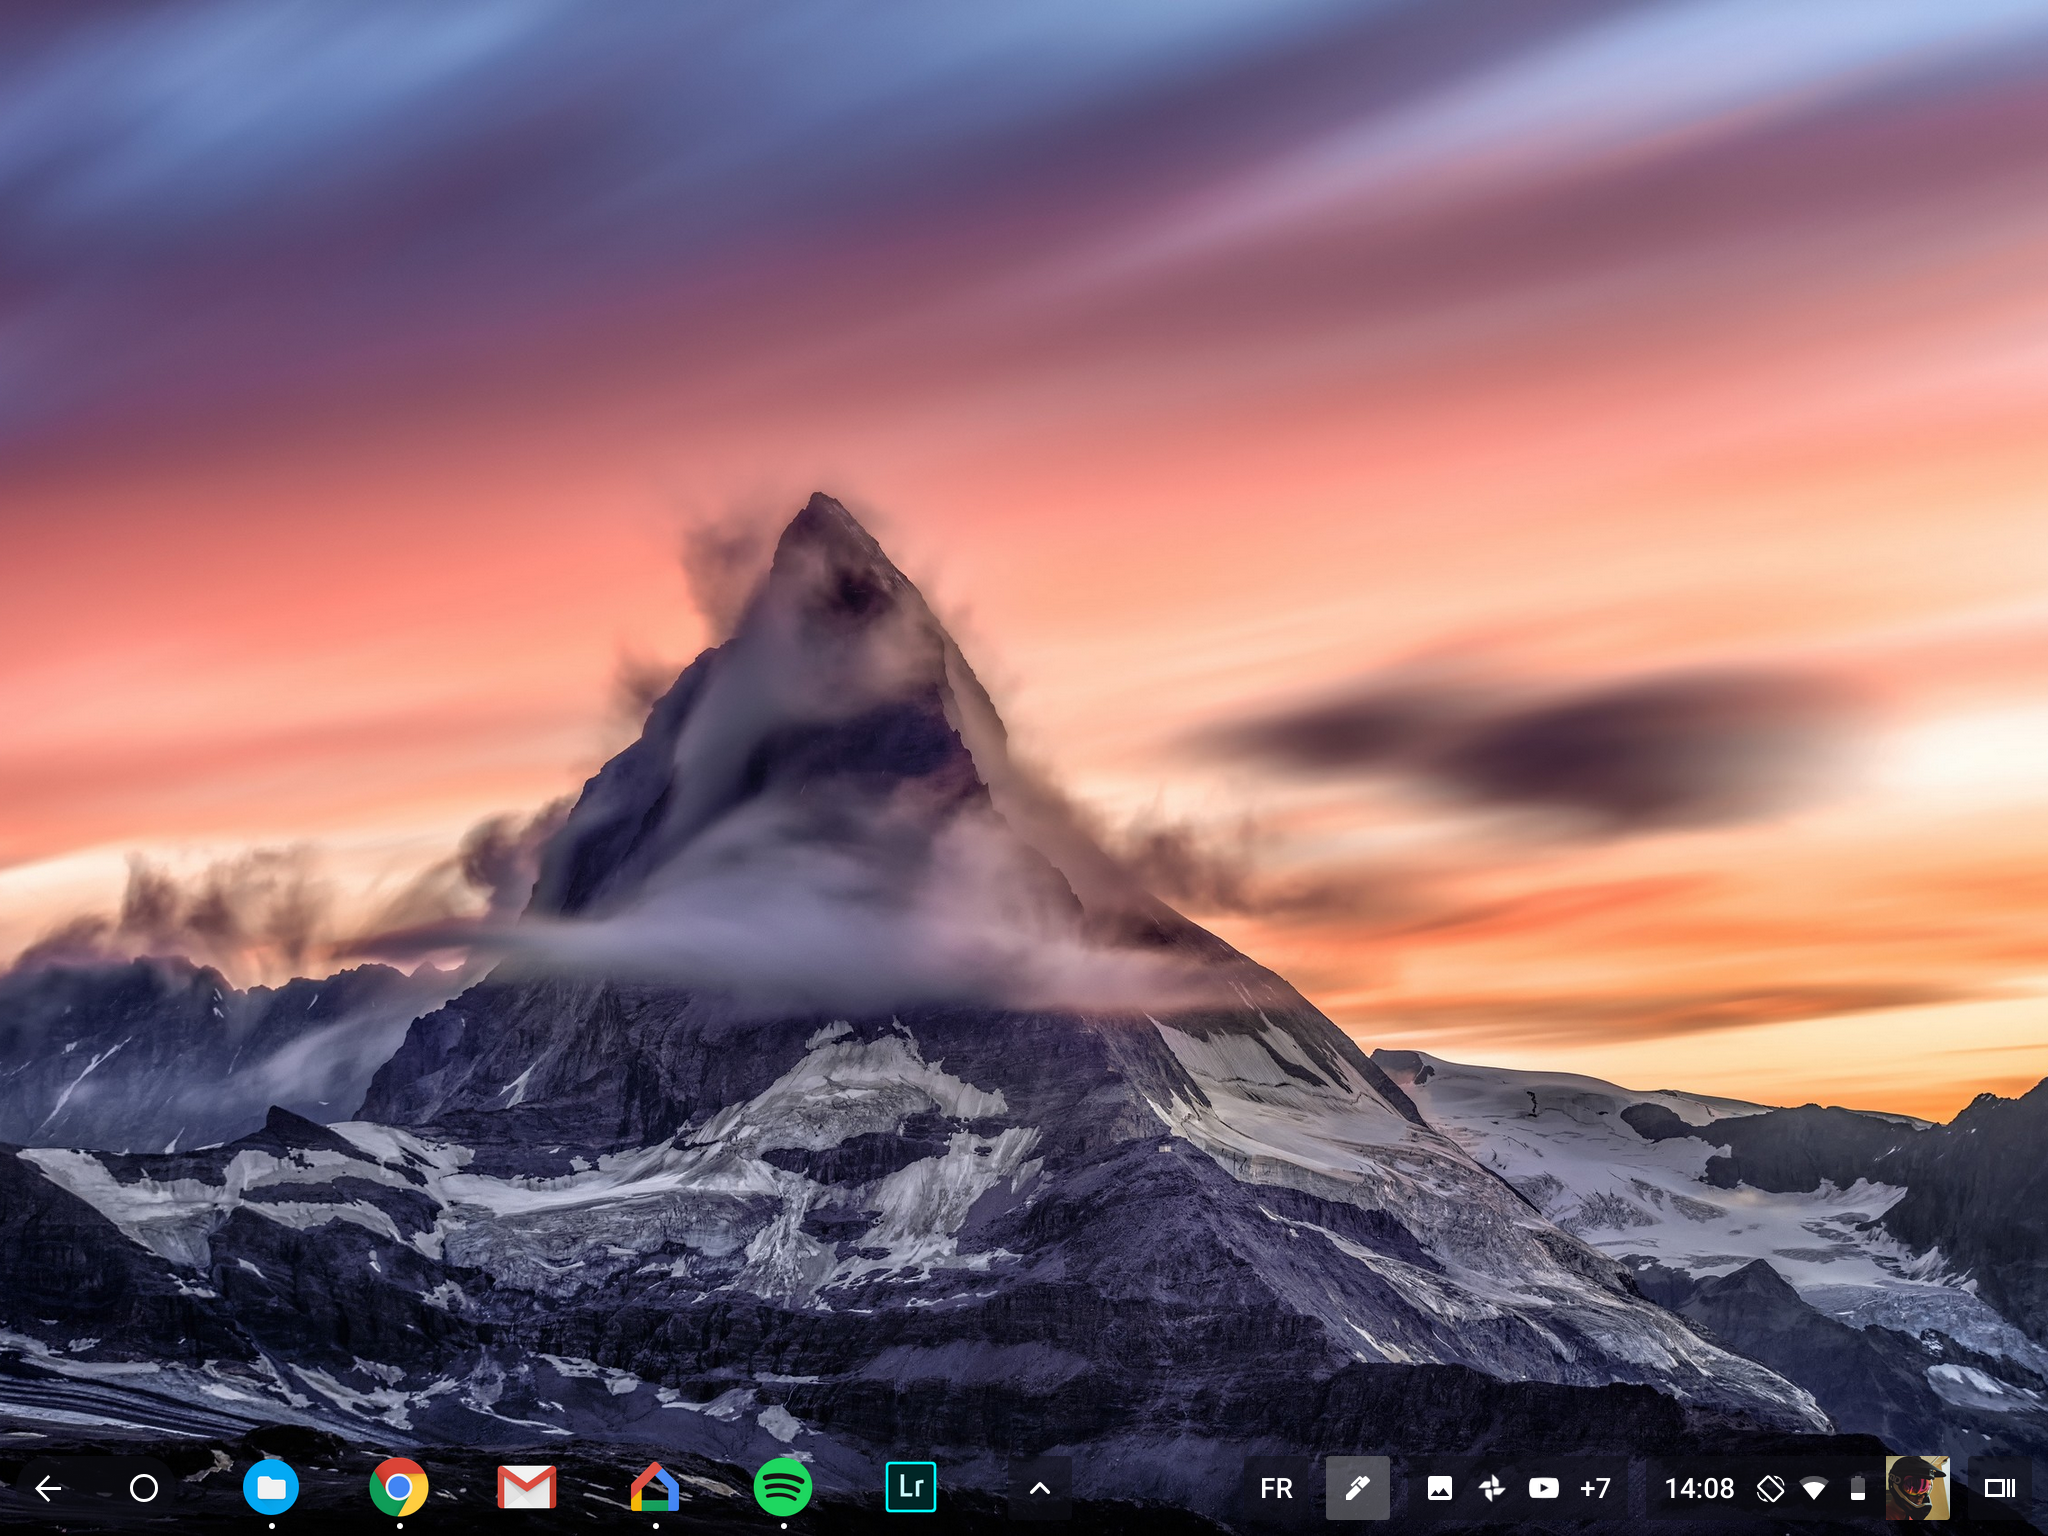
Task: Check the battery status icon
Action: tap(1858, 1488)
